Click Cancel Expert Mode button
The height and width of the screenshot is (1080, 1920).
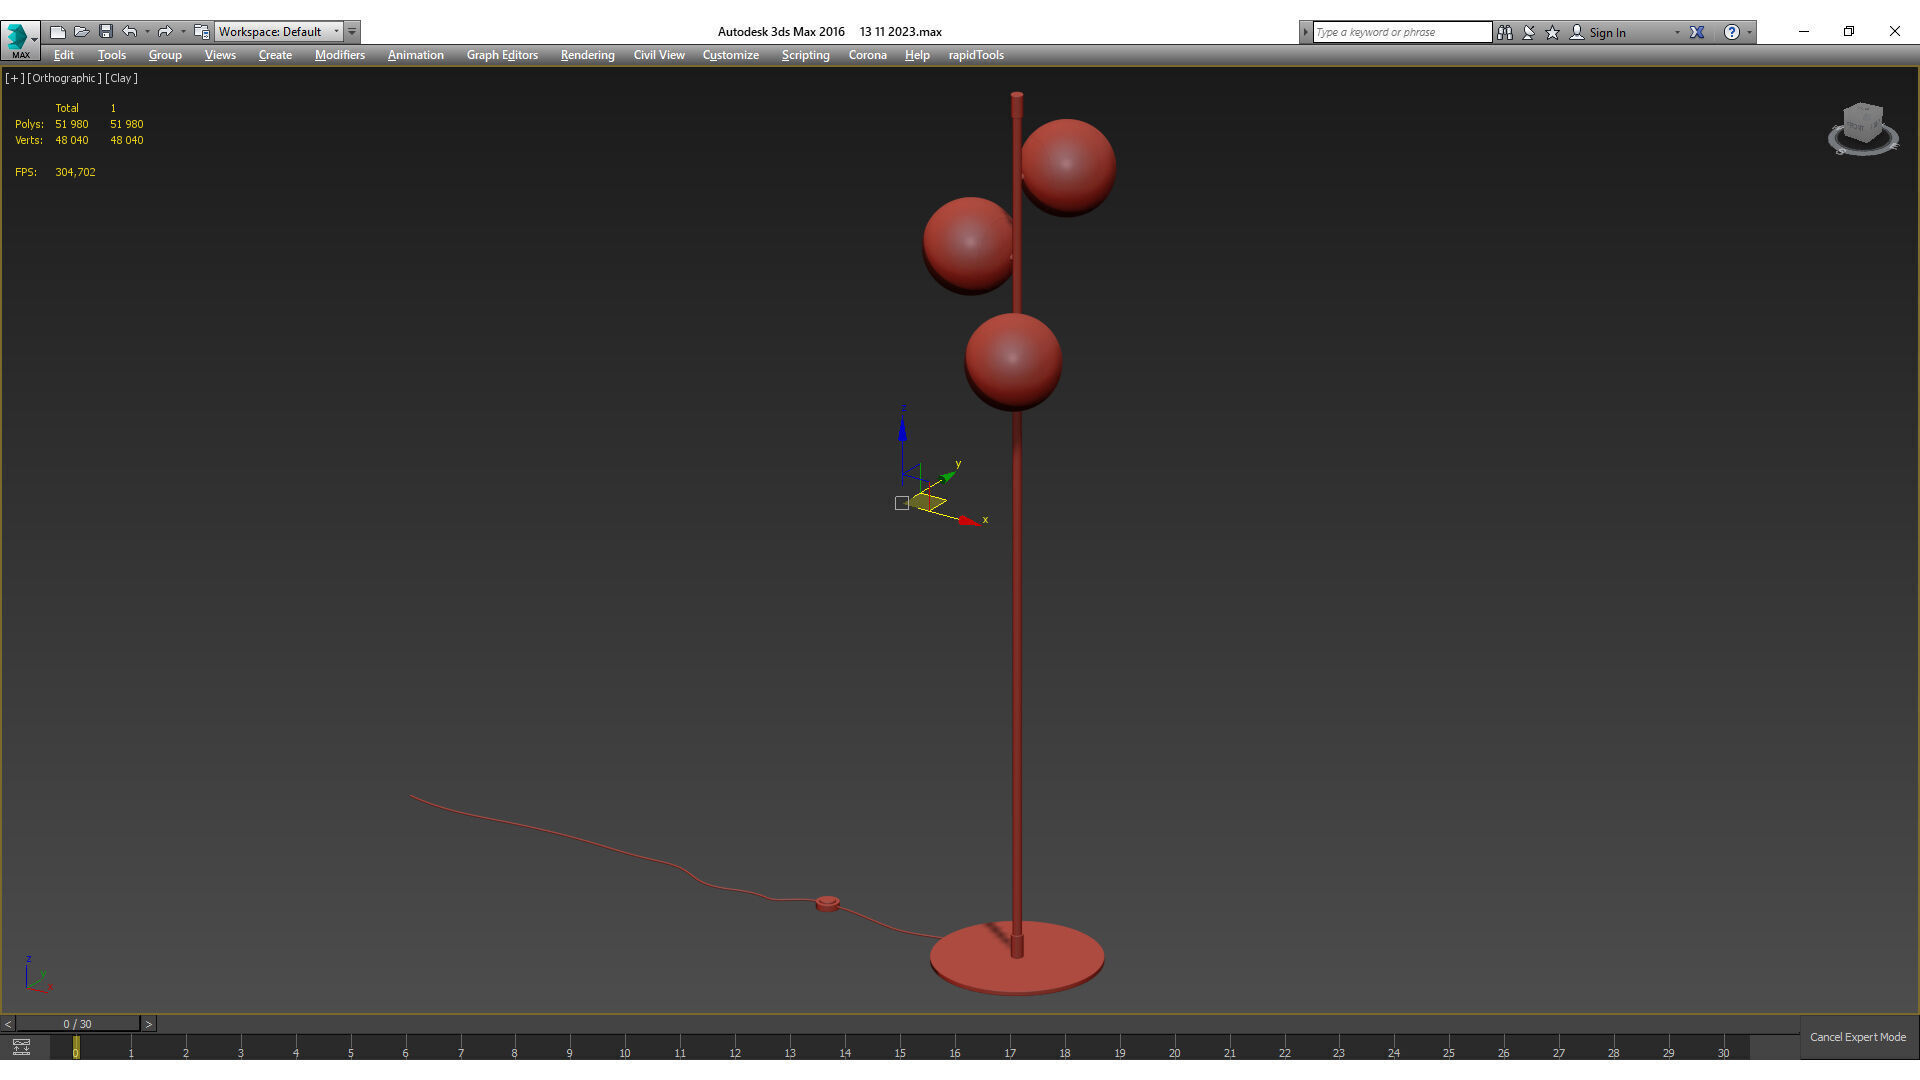point(1857,1037)
